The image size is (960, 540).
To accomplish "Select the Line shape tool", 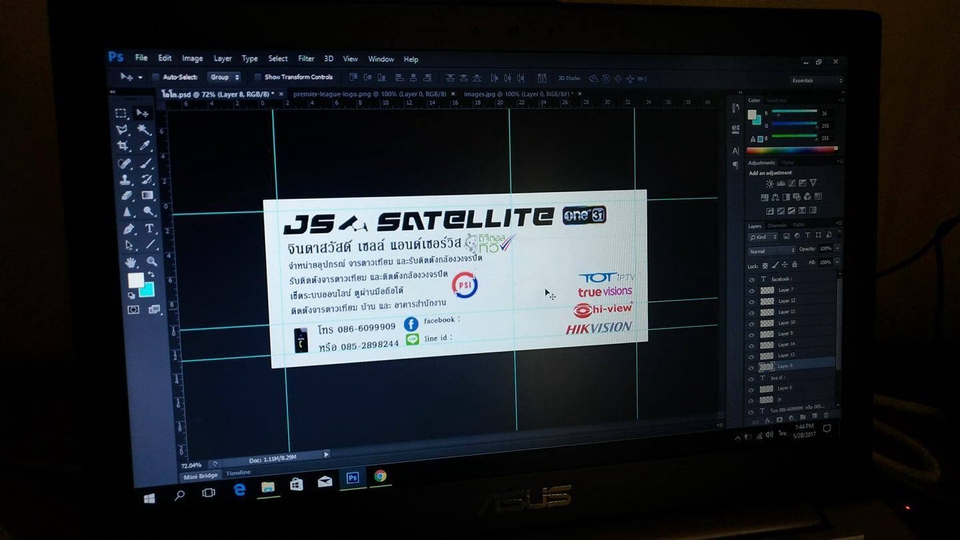I will pos(151,245).
